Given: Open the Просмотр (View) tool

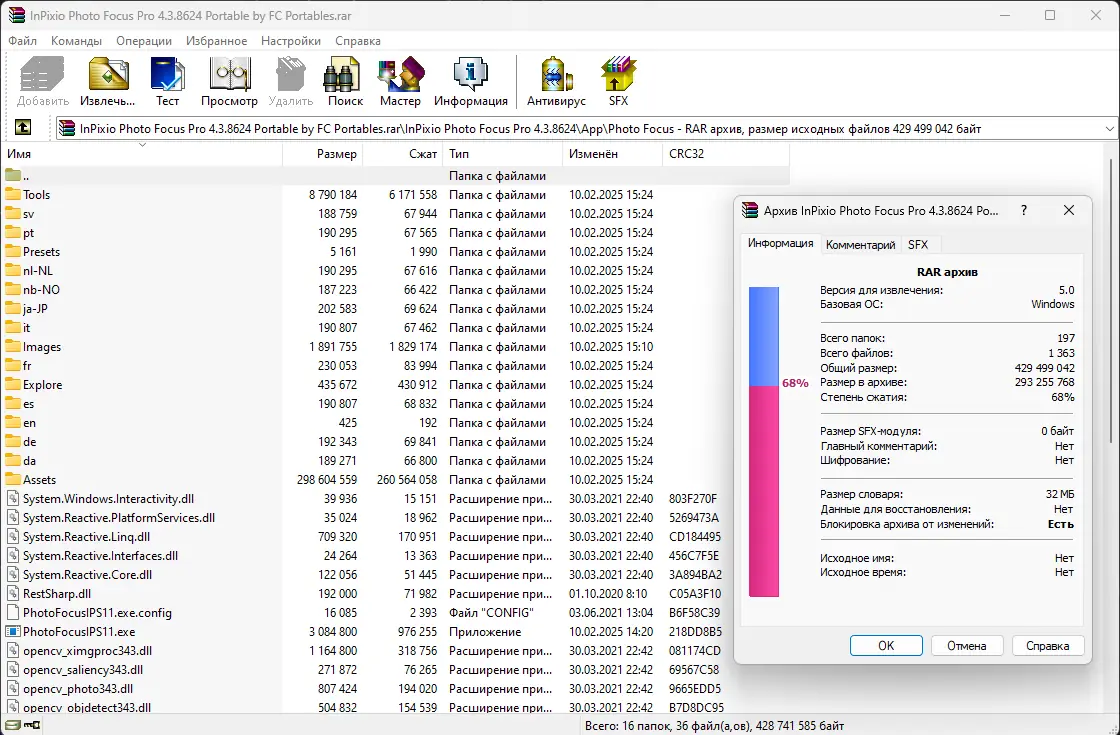Looking at the screenshot, I should pyautogui.click(x=229, y=74).
